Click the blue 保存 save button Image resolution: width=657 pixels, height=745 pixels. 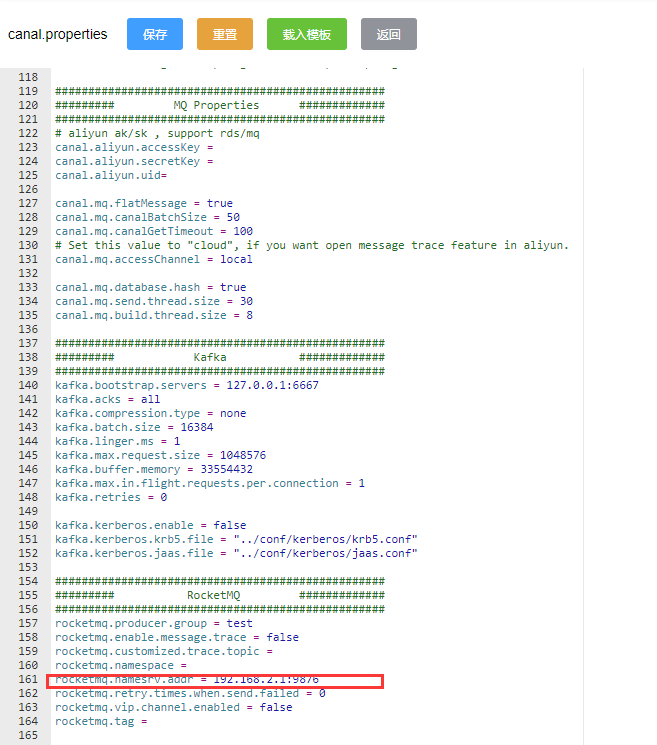[155, 34]
